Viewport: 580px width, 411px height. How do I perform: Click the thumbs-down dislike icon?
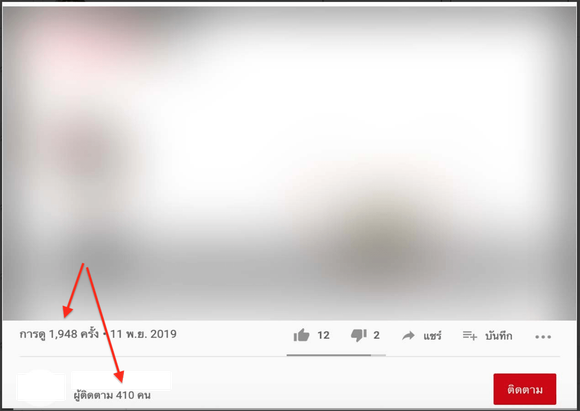tap(358, 335)
